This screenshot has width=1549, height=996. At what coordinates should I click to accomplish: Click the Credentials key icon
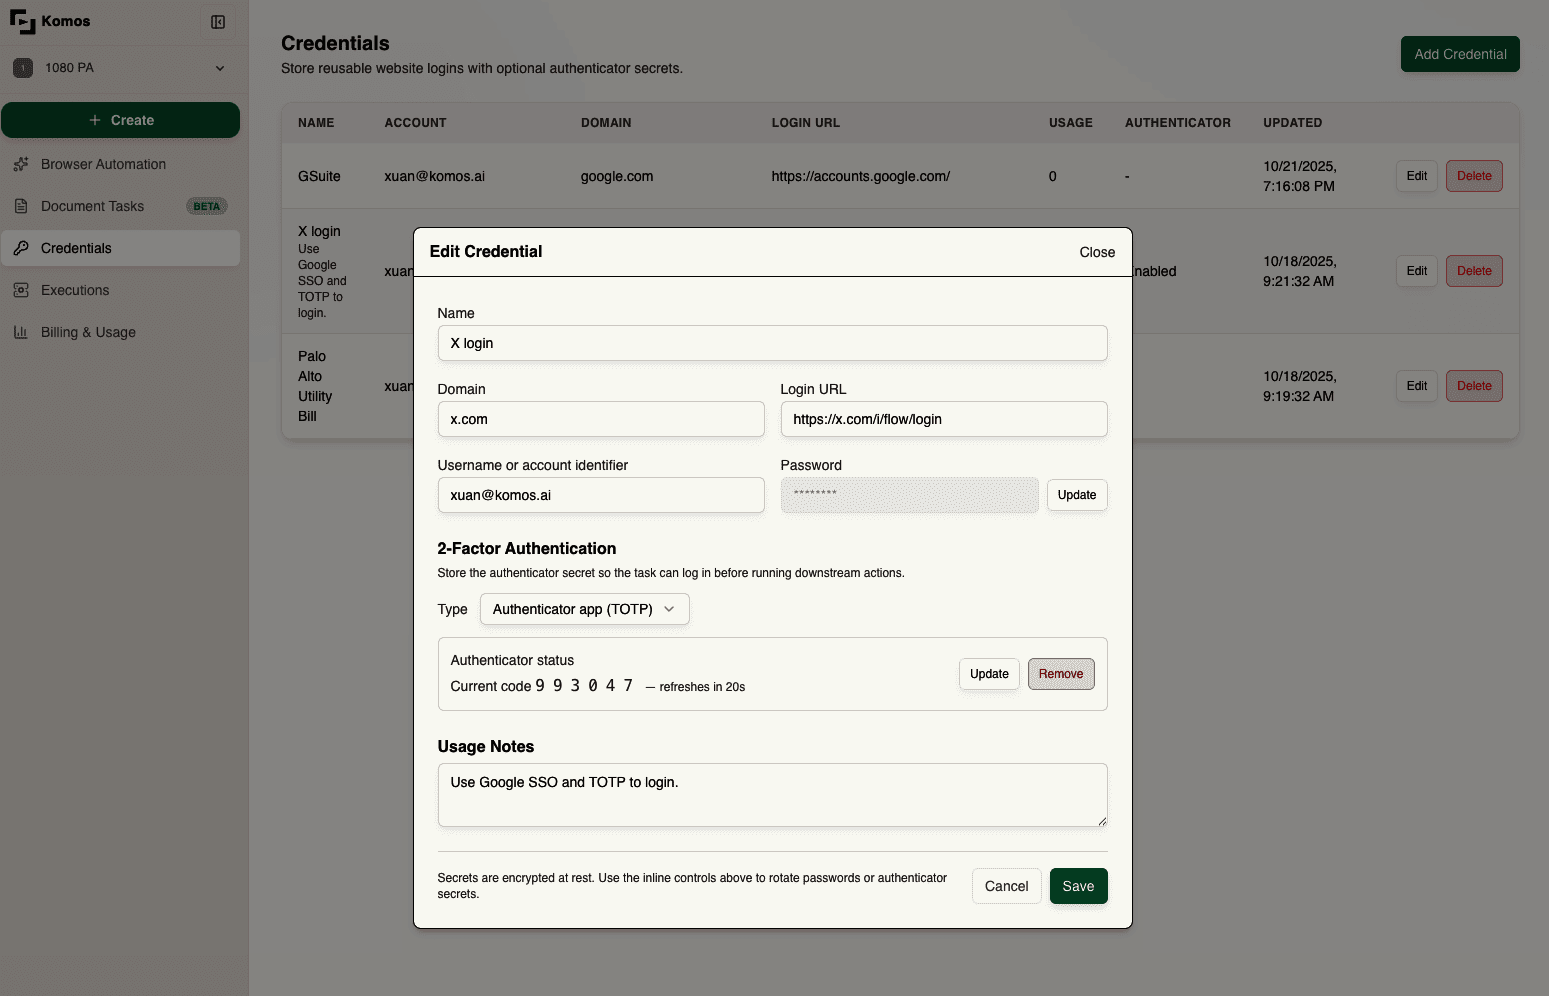[x=21, y=248]
